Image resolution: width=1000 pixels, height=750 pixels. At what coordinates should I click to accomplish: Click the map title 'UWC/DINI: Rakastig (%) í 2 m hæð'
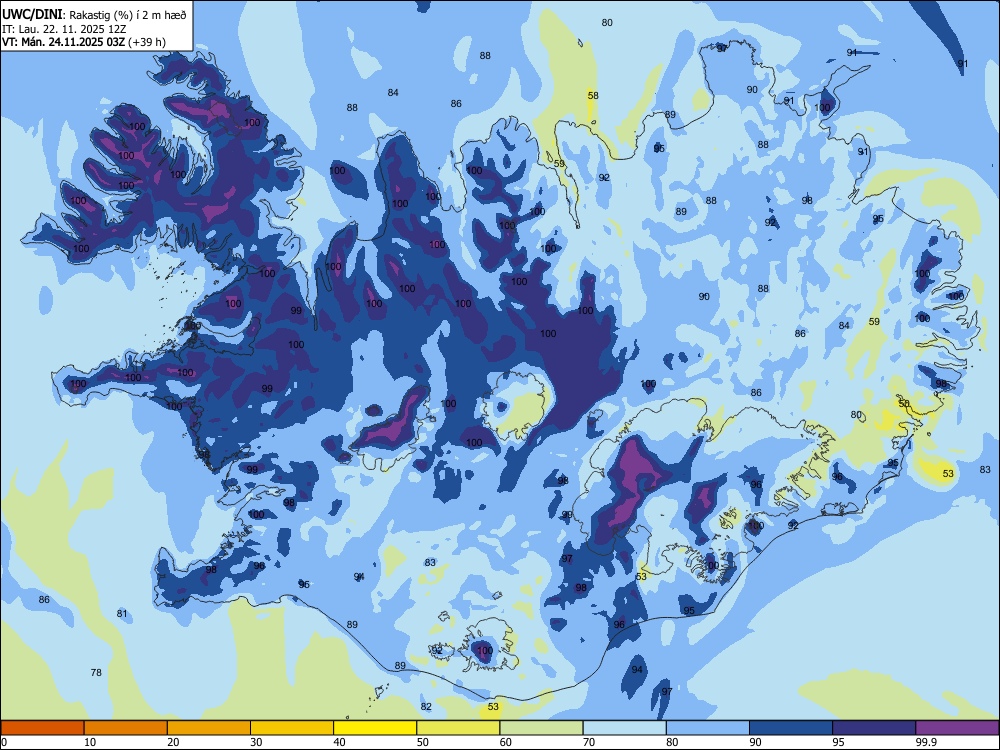pyautogui.click(x=94, y=14)
